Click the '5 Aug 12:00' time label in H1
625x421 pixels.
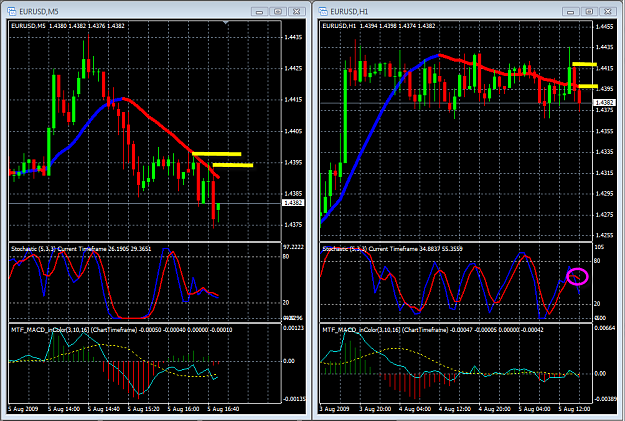574,409
